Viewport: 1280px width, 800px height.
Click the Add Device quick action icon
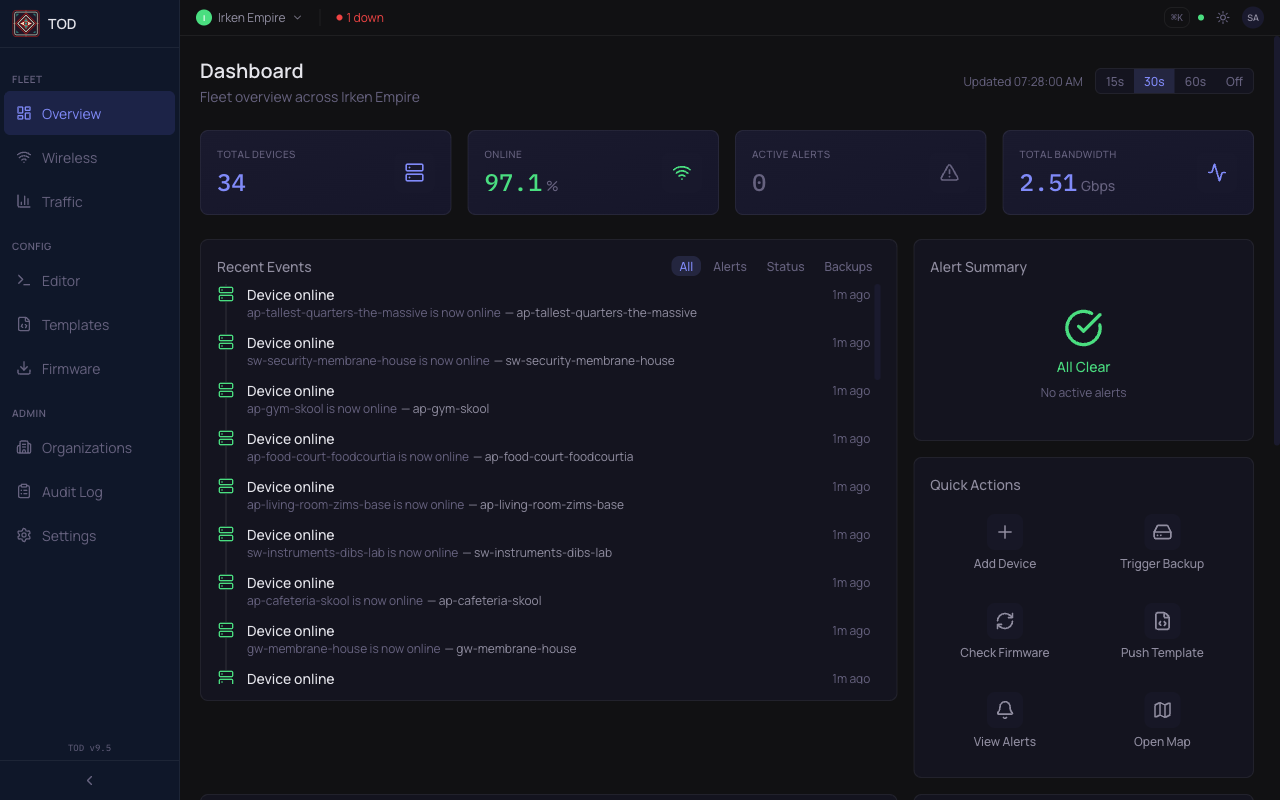click(1004, 531)
